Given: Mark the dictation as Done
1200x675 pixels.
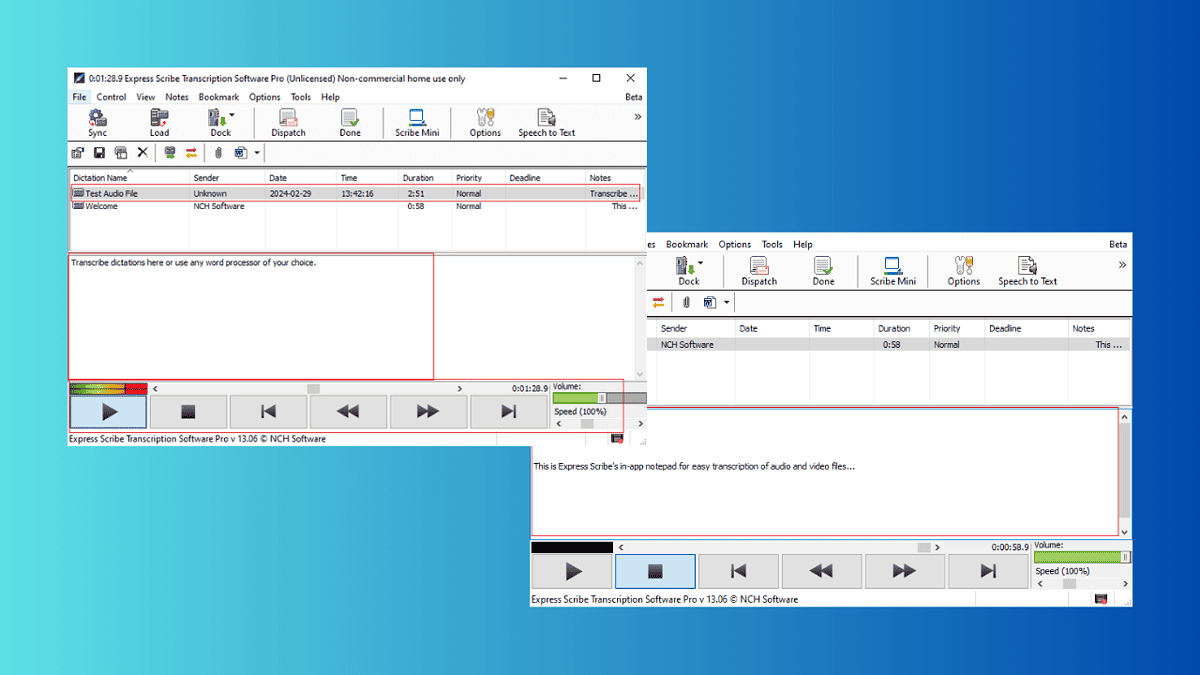Looking at the screenshot, I should point(350,121).
